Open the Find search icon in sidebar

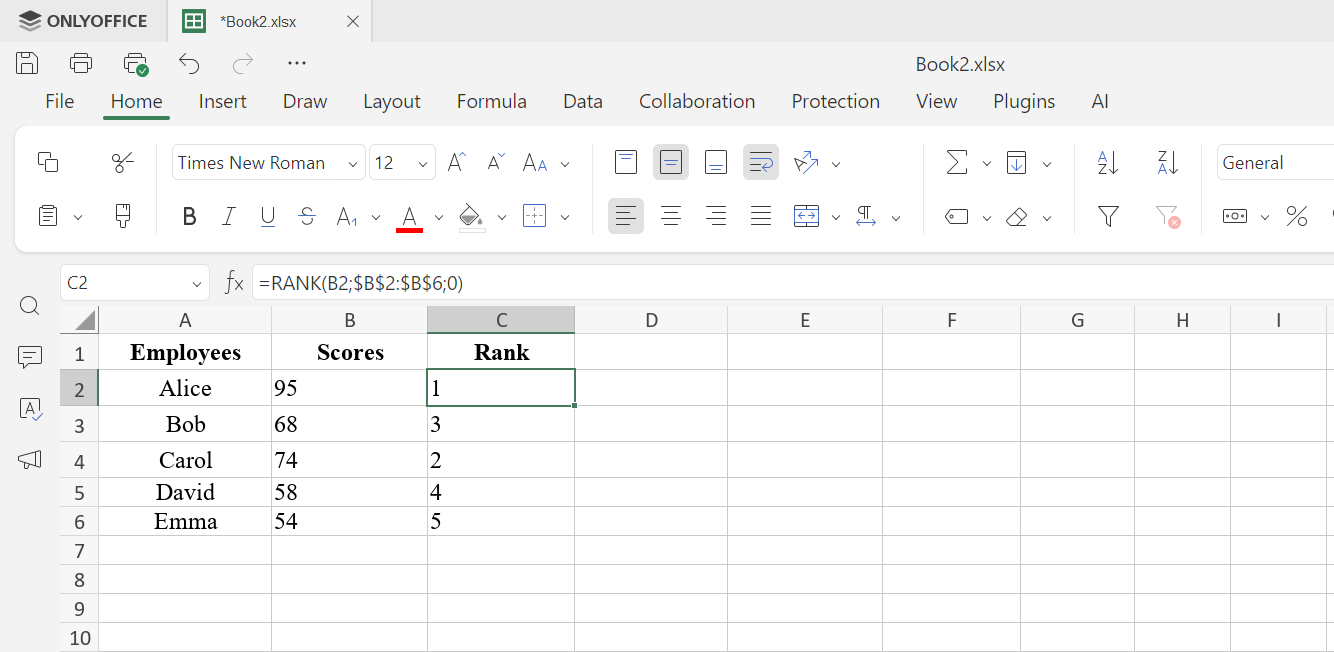click(x=30, y=306)
